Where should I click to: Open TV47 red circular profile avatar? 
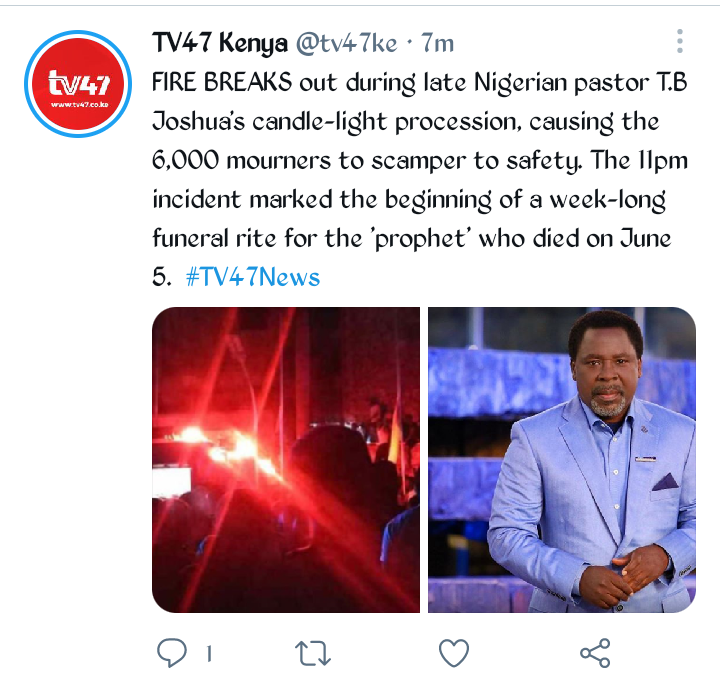pos(78,84)
